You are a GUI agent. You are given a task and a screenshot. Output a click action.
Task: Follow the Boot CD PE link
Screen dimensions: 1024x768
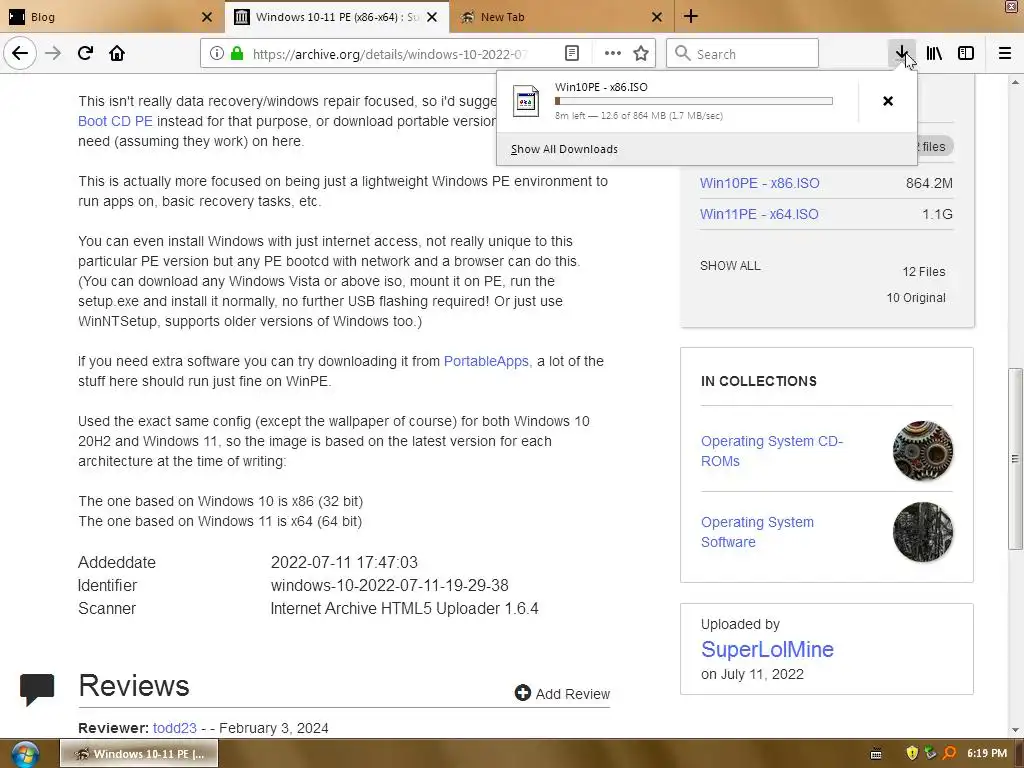click(x=115, y=121)
